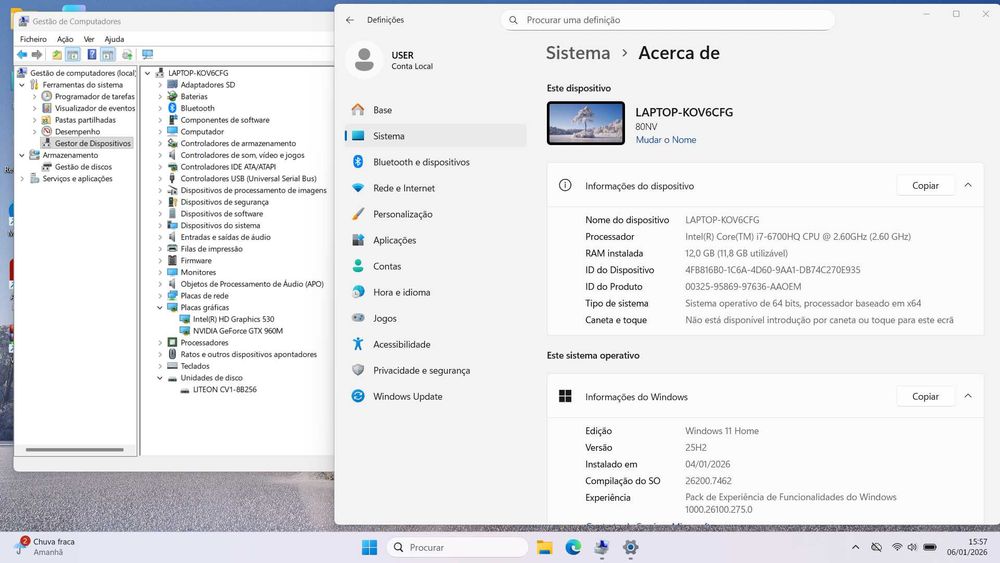Open the Chuva fraca weather widget

(45, 546)
